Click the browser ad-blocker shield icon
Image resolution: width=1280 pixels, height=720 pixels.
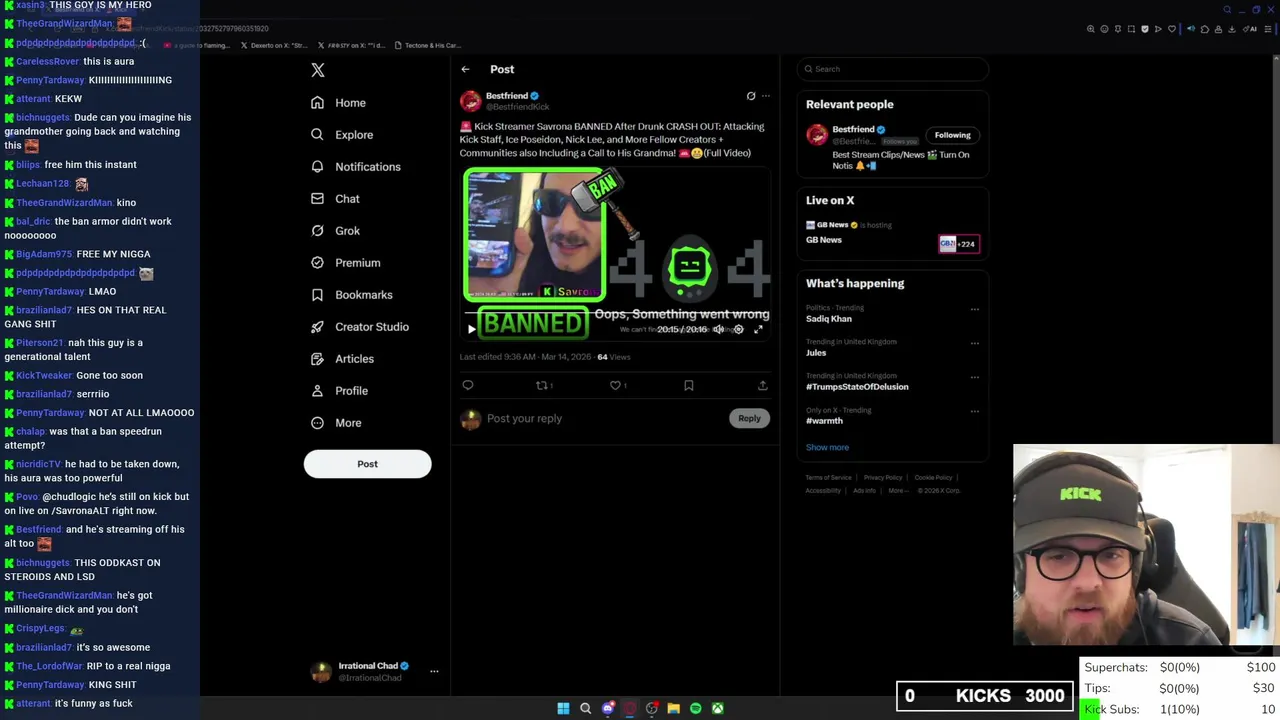click(1145, 29)
